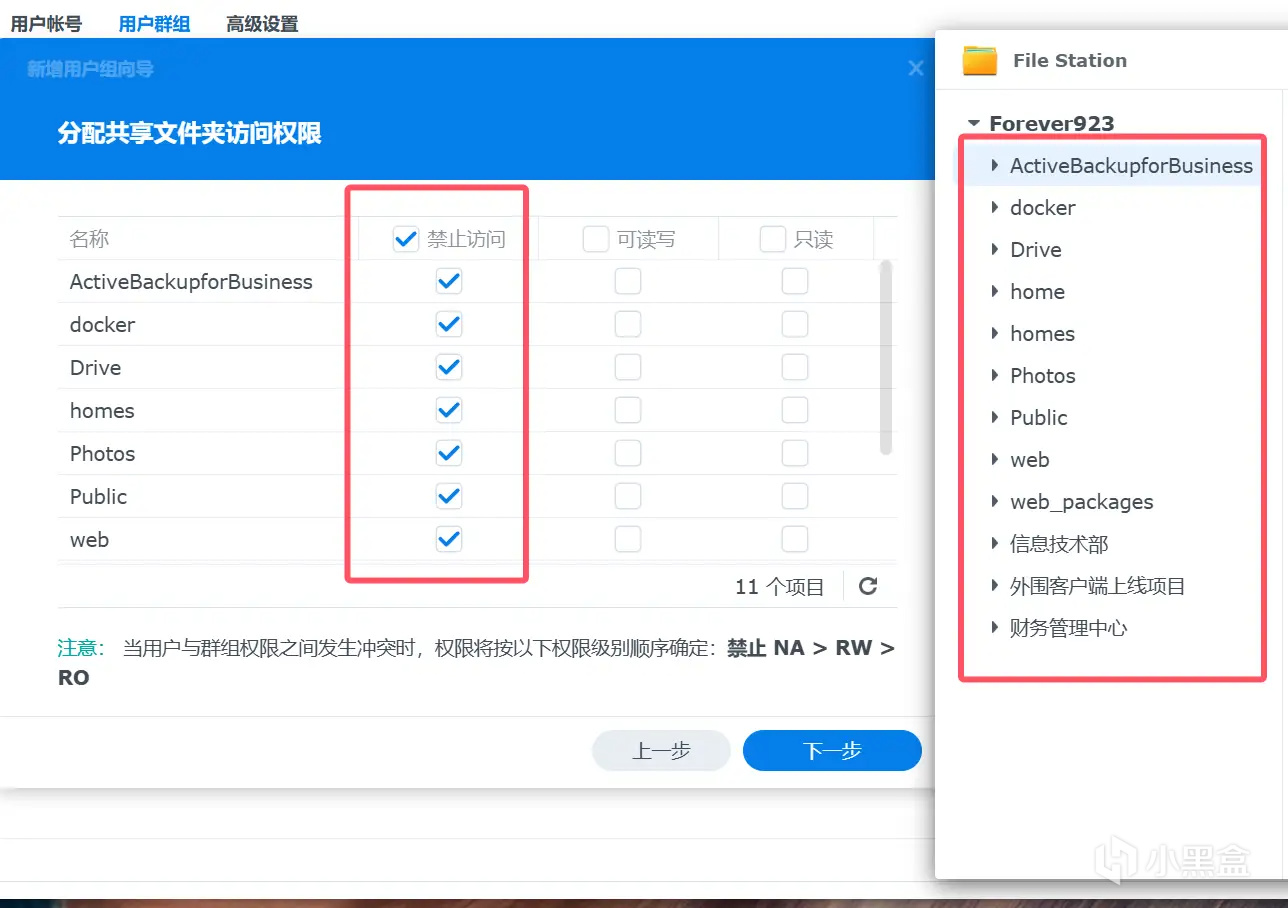Close the new user group wizard

[x=915, y=68]
